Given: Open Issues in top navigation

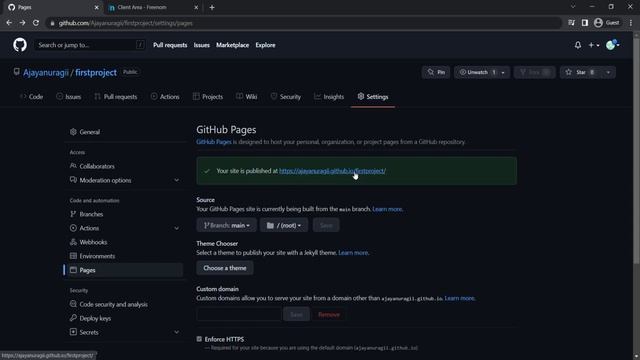Looking at the screenshot, I should [202, 45].
